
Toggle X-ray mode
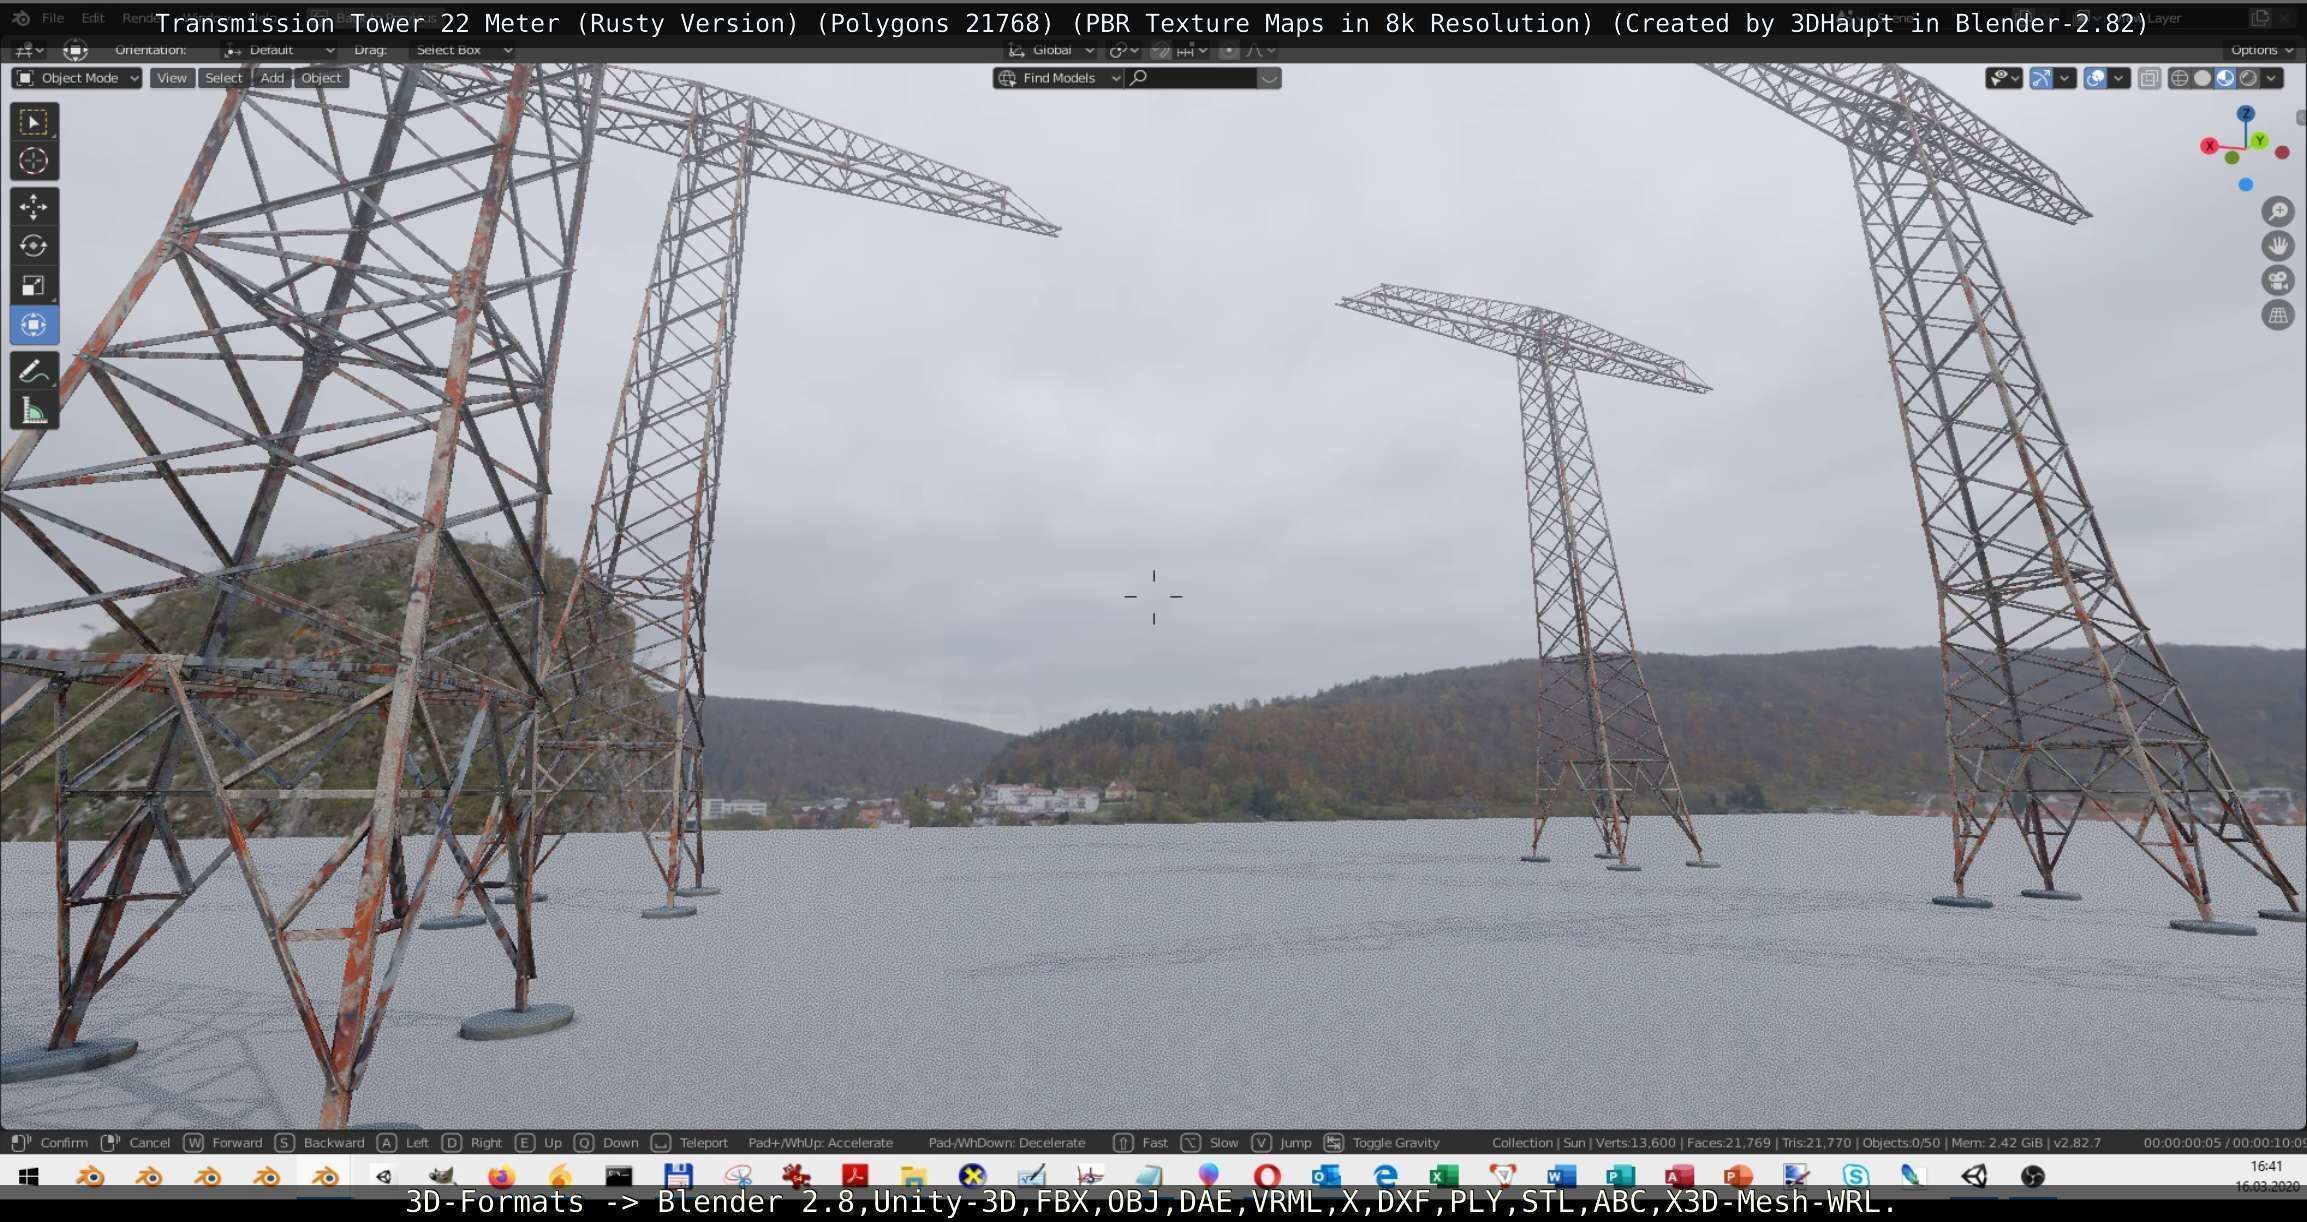(x=2149, y=78)
